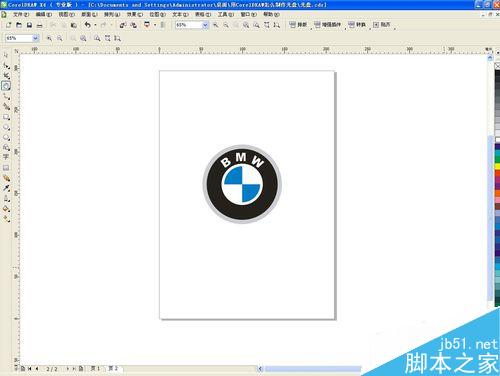Open the 编辑 (Edit) menu

[x=44, y=14]
